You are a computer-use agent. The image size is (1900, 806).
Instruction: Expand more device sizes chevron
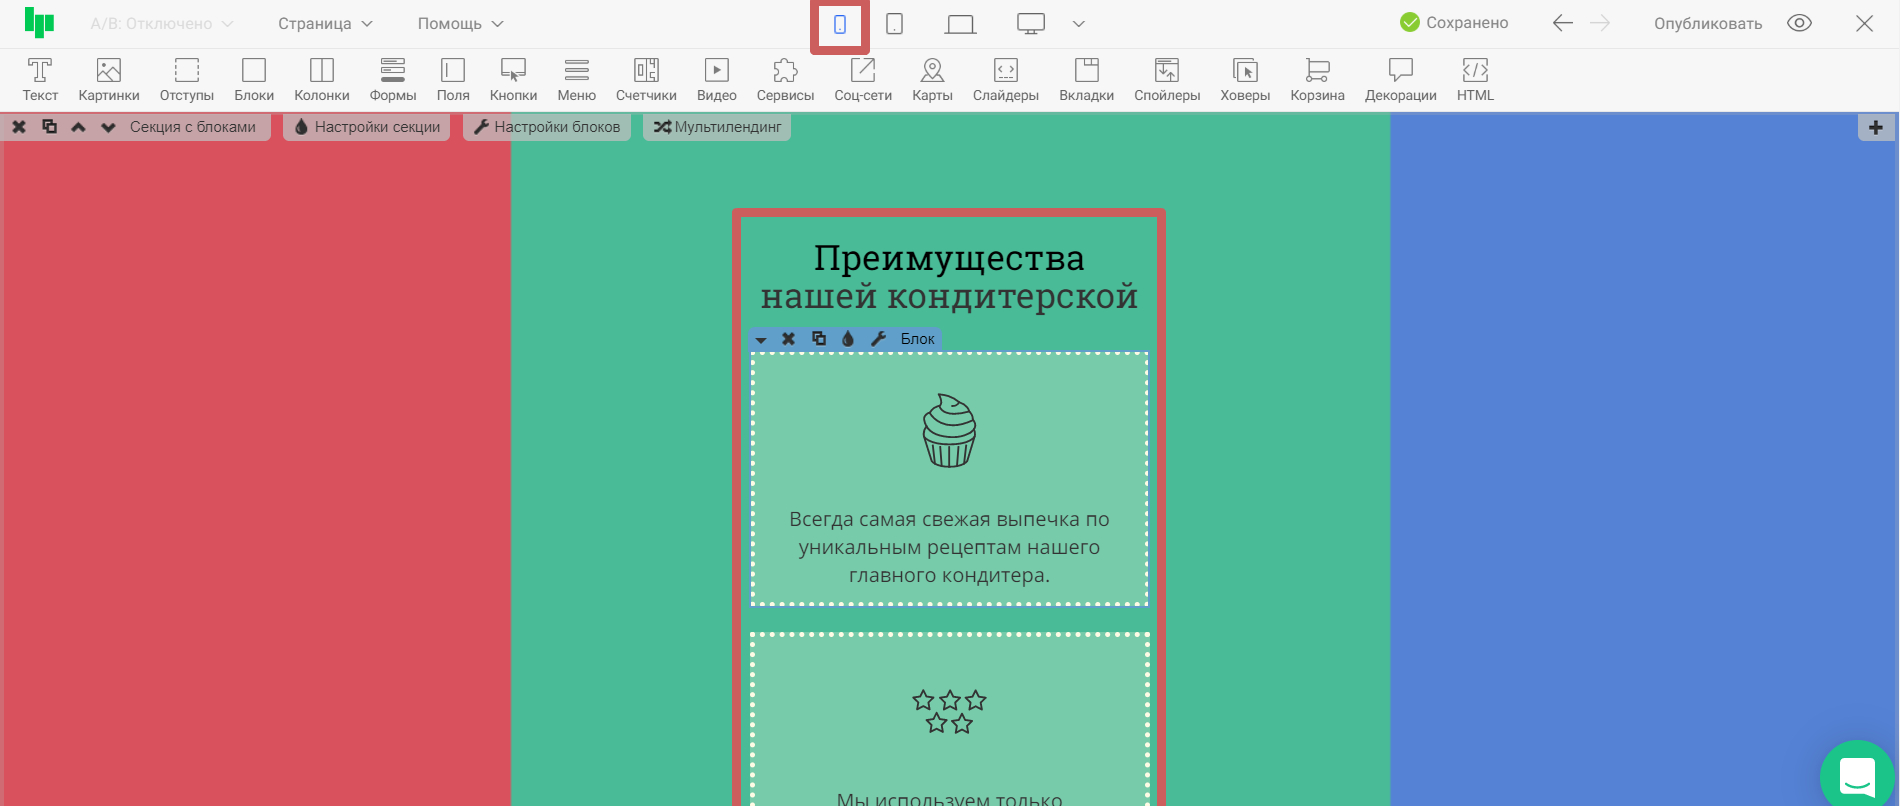pyautogui.click(x=1078, y=24)
